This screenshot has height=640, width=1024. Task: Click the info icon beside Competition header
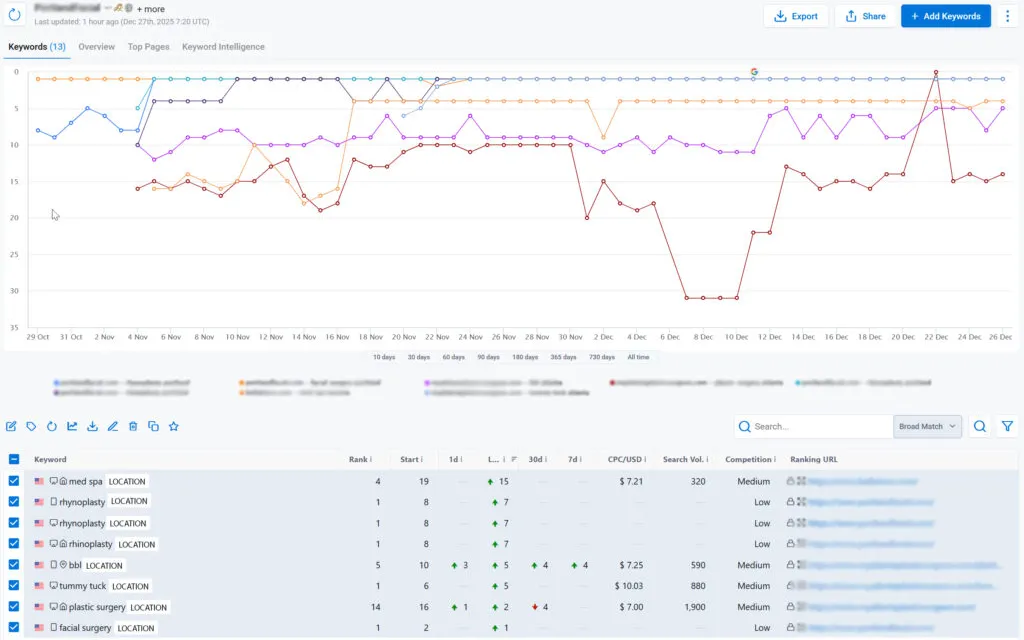pyautogui.click(x=775, y=460)
